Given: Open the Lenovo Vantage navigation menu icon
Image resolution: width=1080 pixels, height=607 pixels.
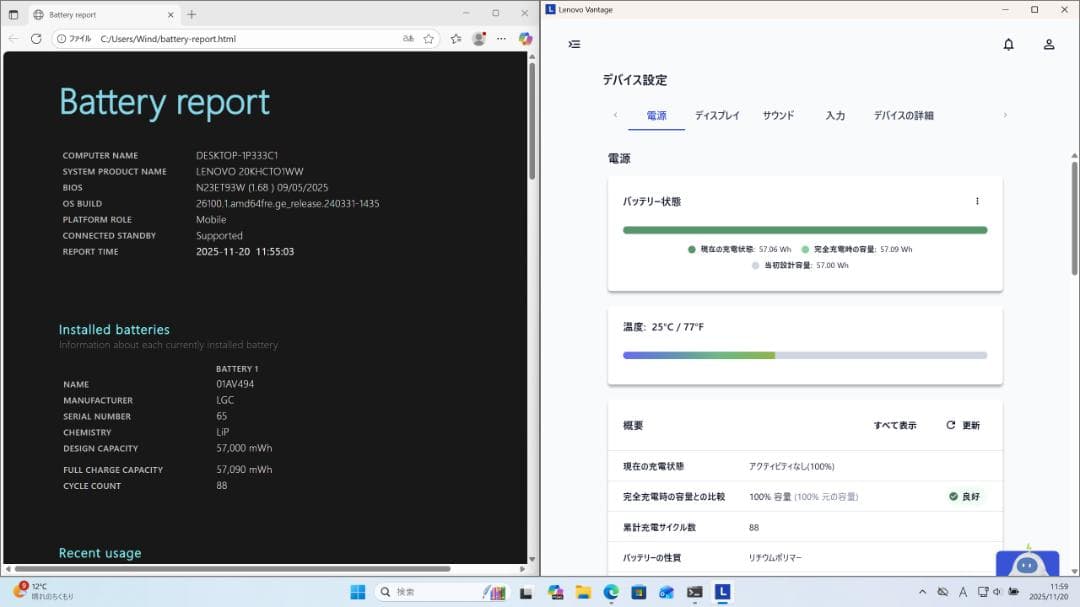Looking at the screenshot, I should pos(574,44).
